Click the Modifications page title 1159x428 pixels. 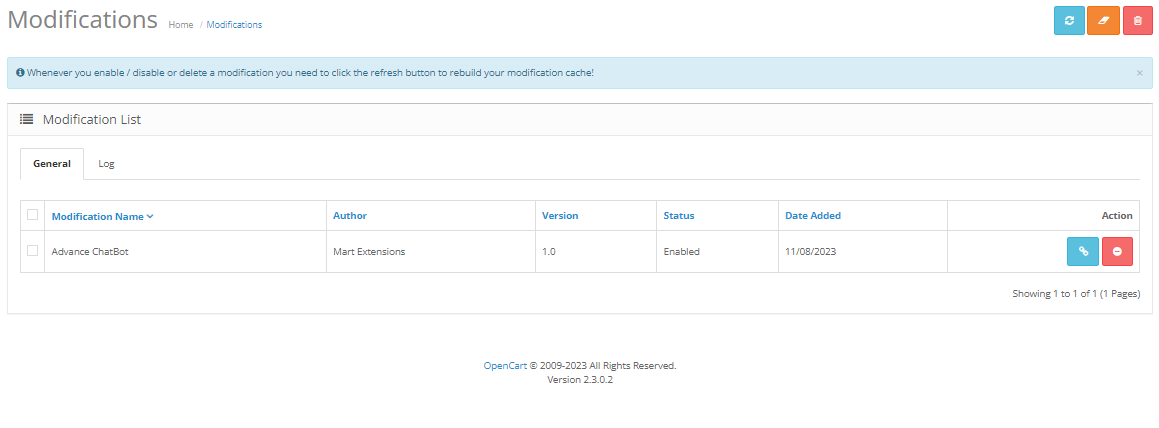pos(83,19)
